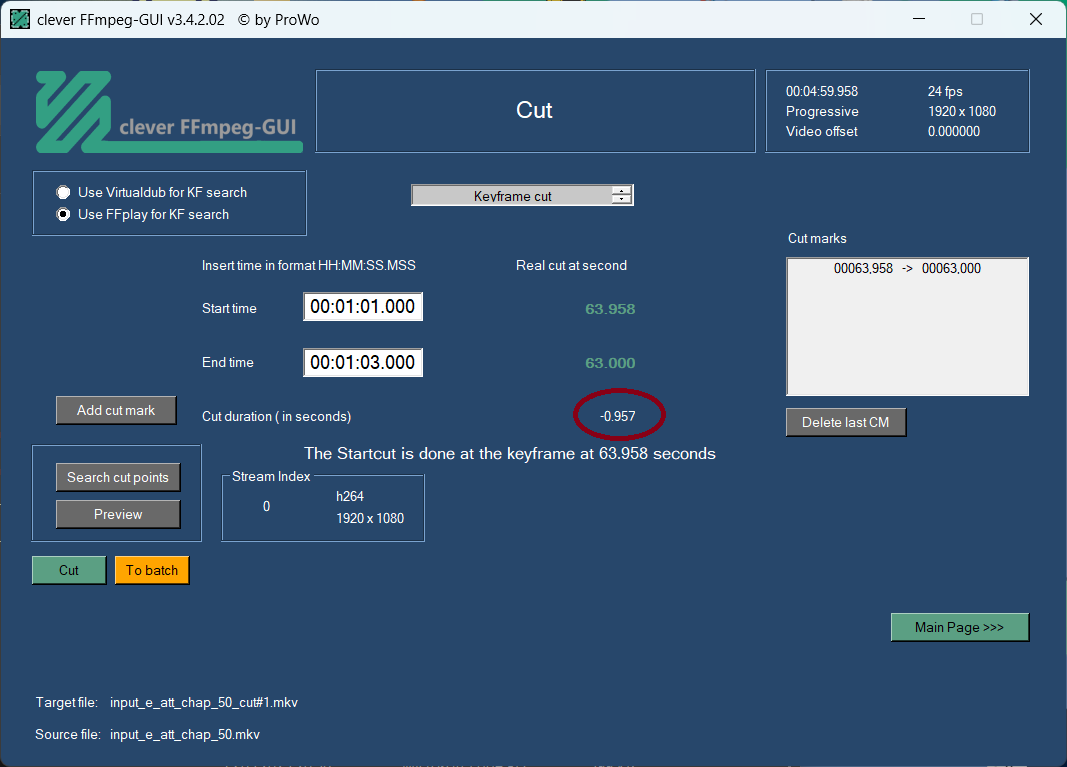Click the real start cut value 63.958

(610, 309)
